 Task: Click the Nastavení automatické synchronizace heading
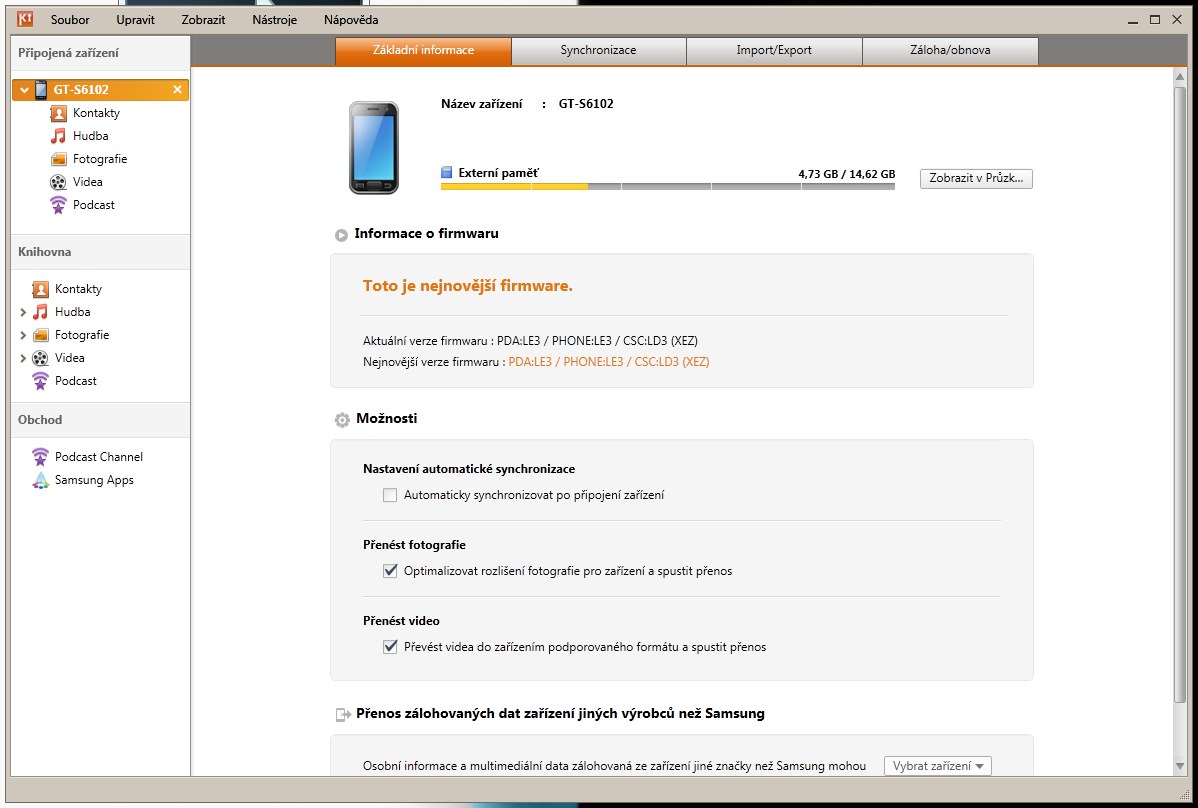469,469
